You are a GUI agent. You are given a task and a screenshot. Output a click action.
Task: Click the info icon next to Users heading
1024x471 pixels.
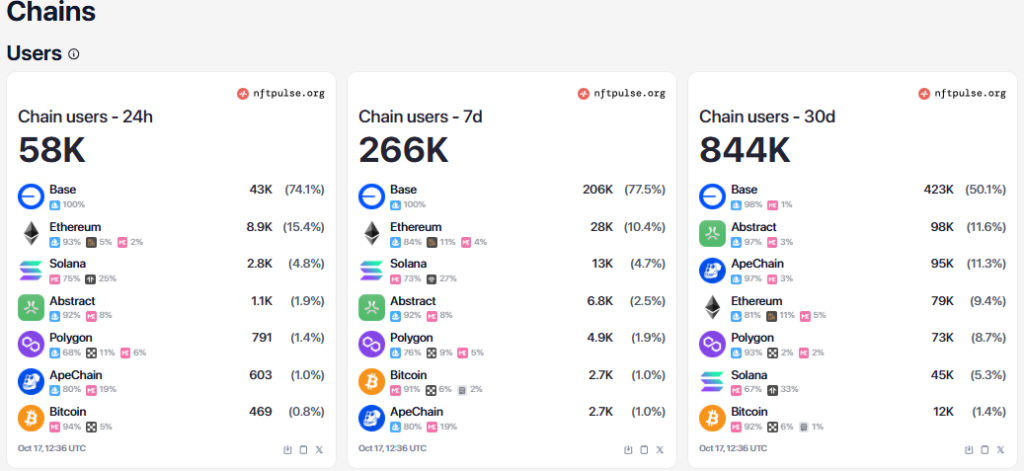tap(74, 54)
